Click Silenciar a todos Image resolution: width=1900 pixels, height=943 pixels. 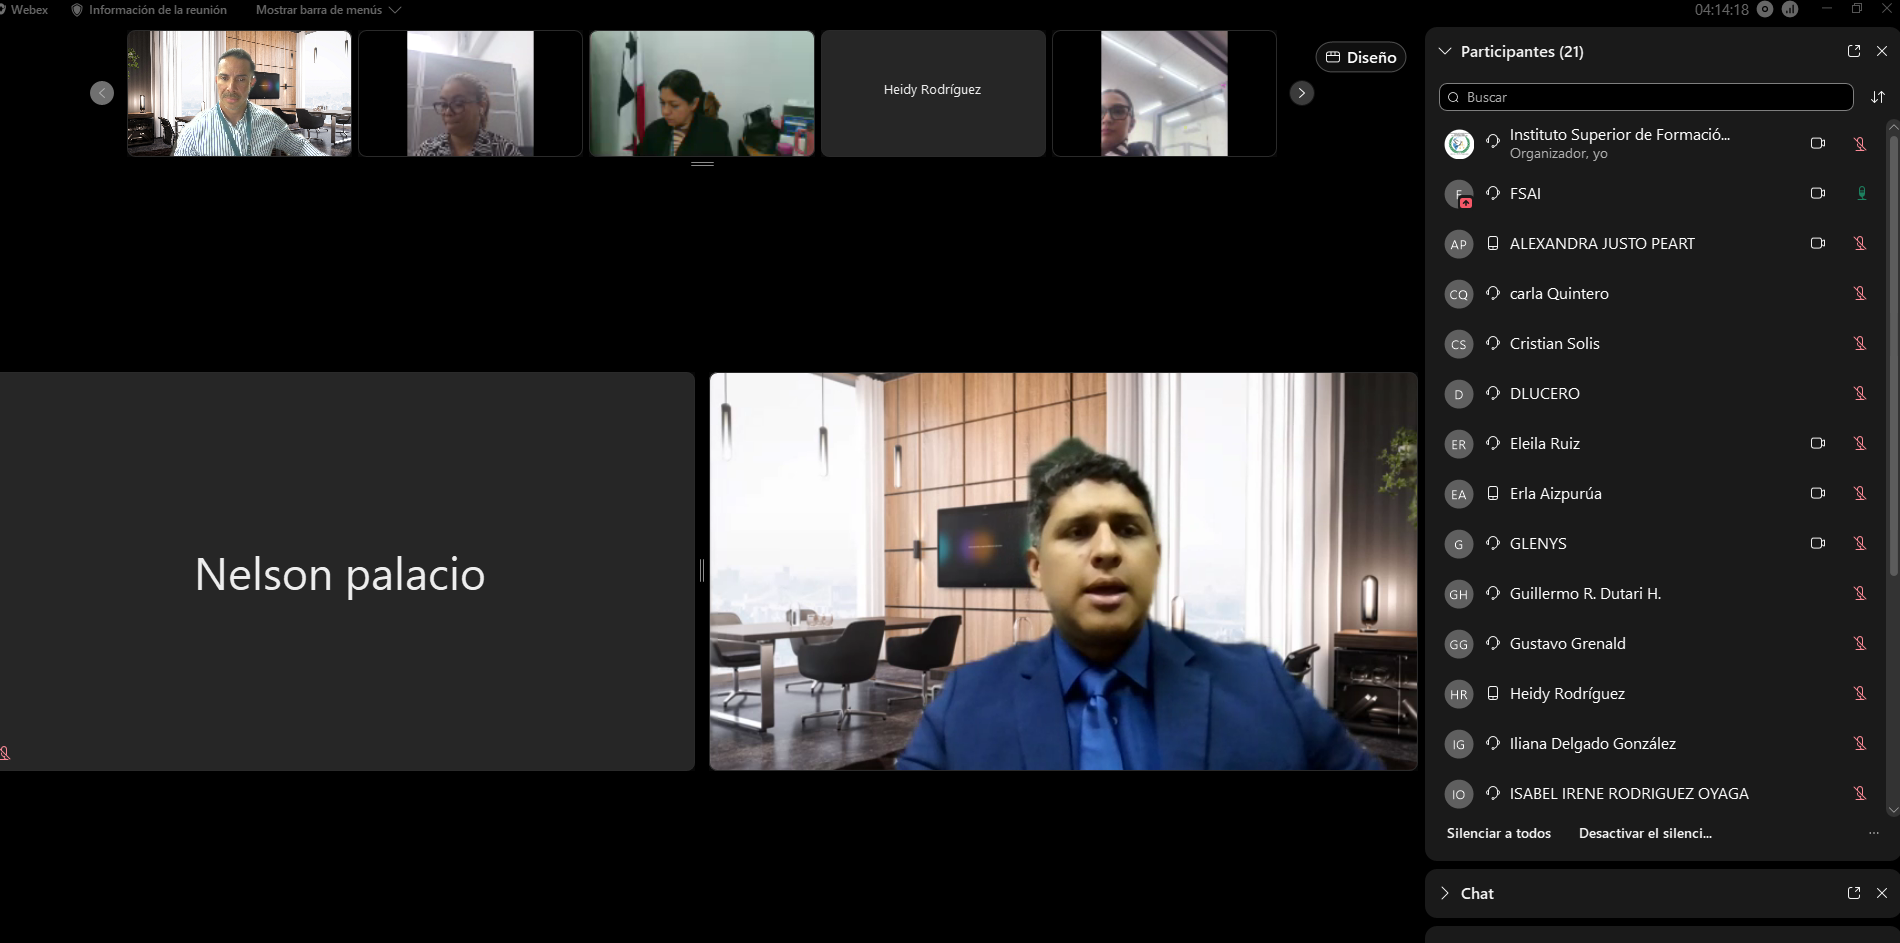(x=1498, y=833)
